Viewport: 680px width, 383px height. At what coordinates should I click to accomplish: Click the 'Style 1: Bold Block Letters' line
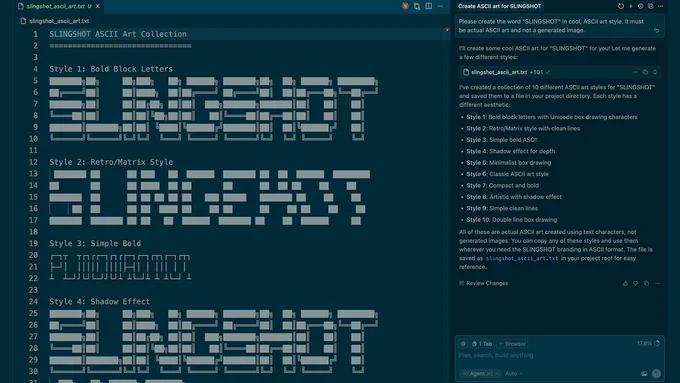111,69
